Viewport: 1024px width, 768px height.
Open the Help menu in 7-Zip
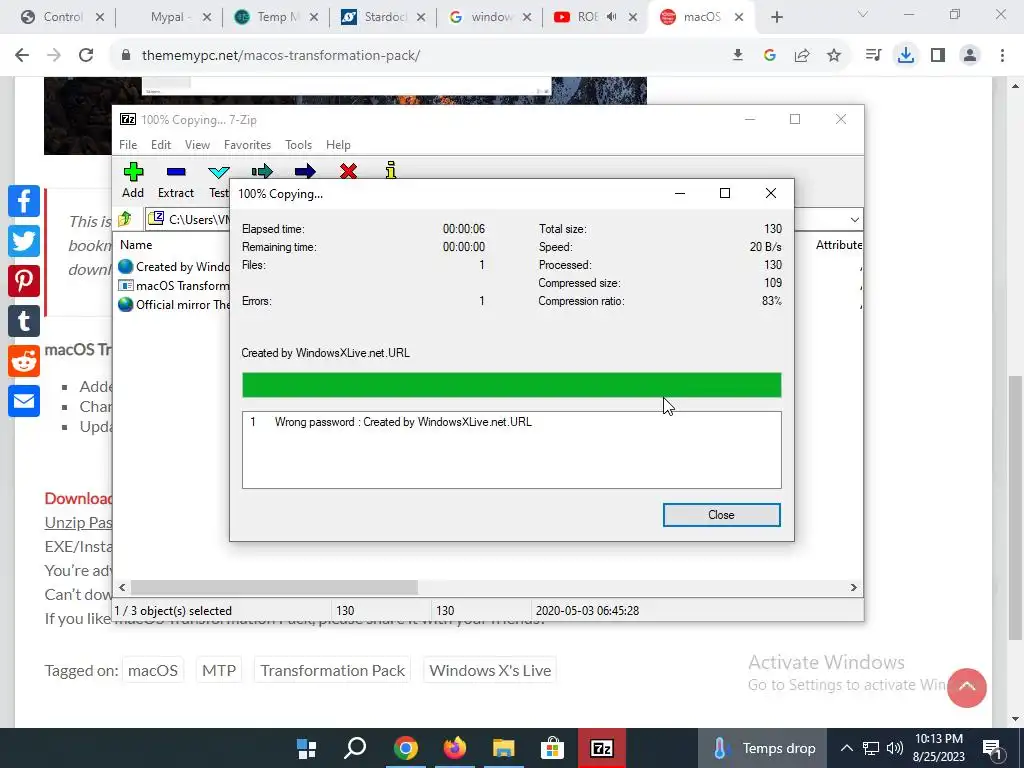pos(338,145)
